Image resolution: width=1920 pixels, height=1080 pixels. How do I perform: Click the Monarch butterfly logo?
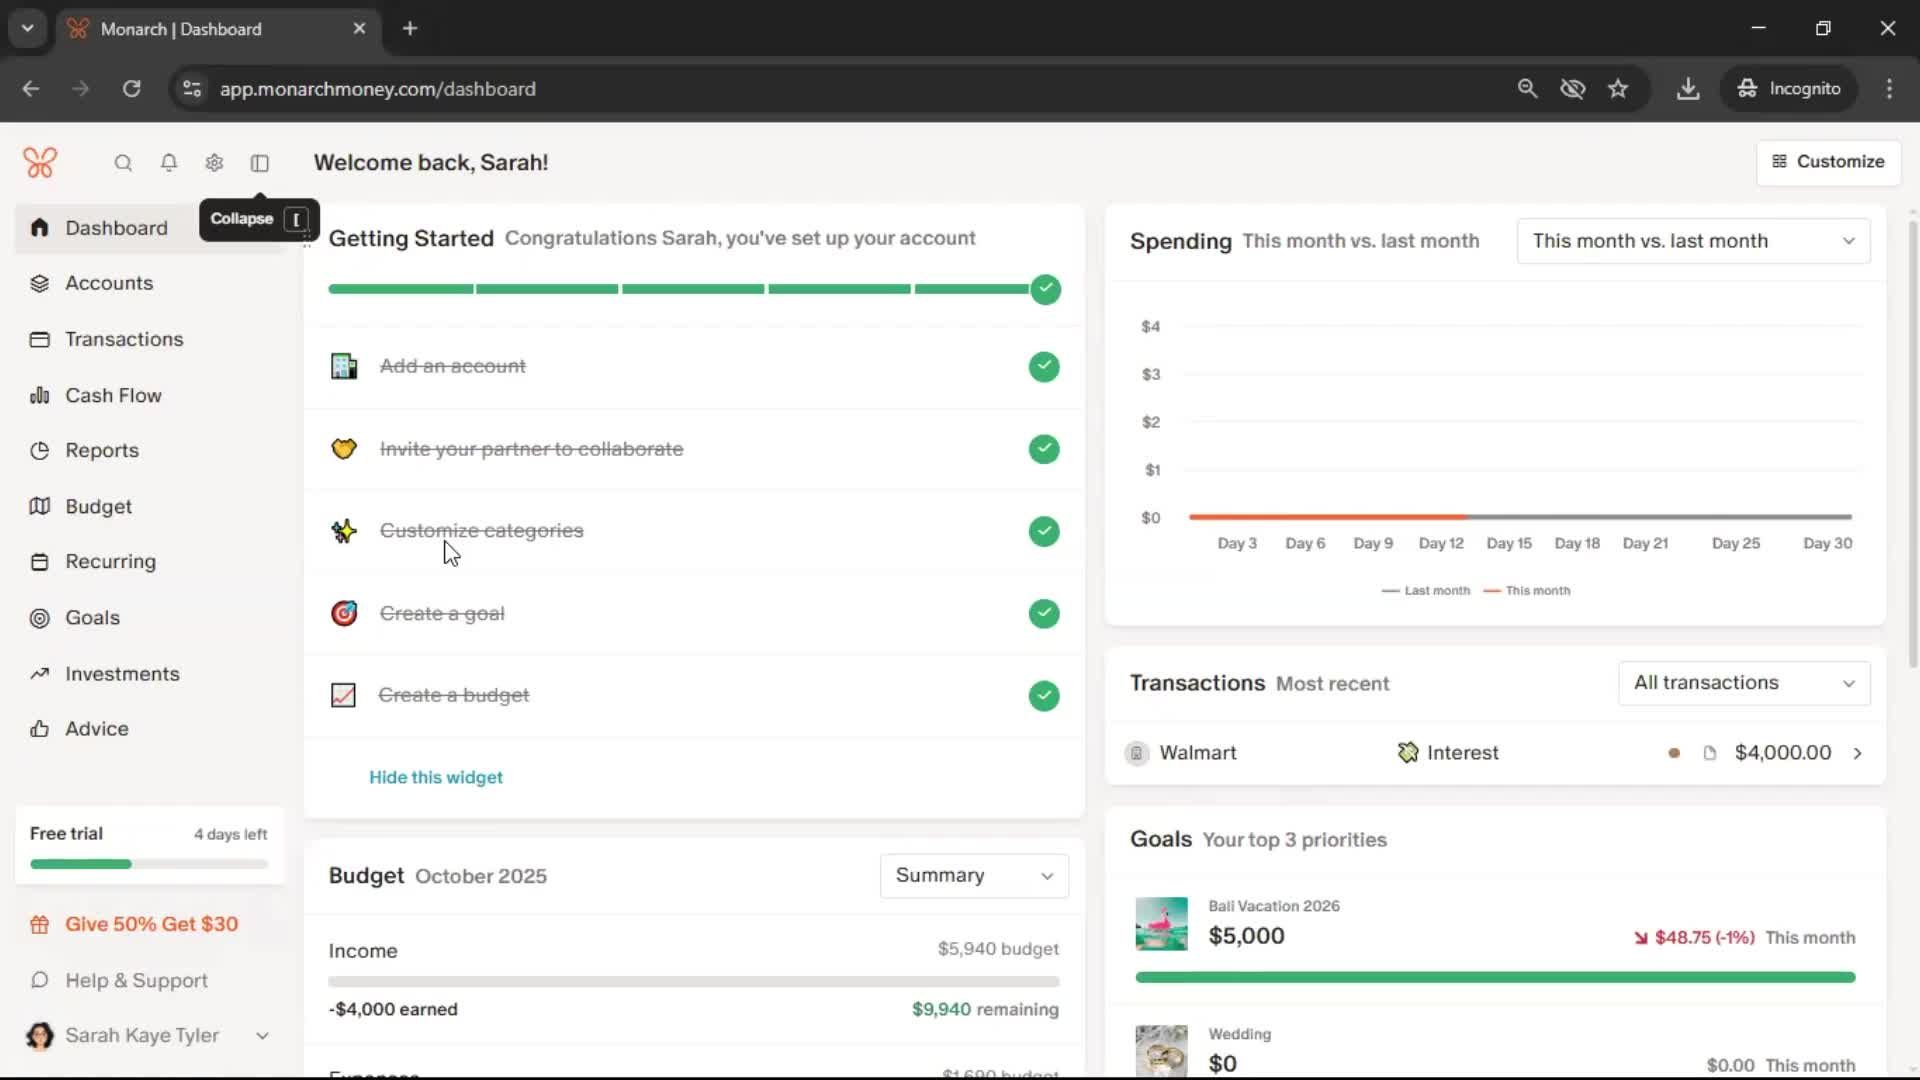pos(40,162)
